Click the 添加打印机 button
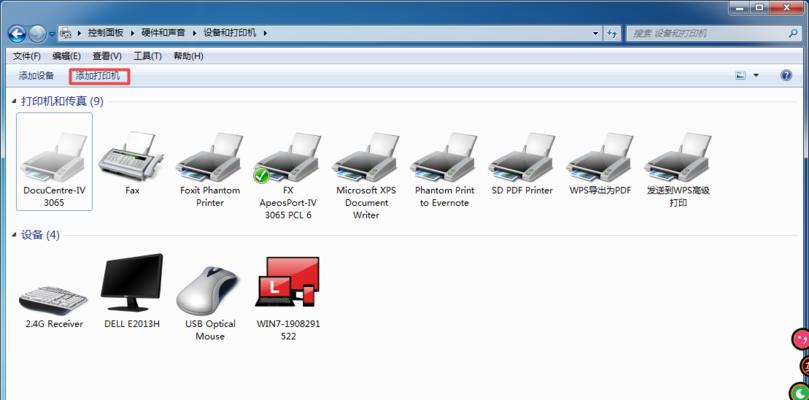809x400 pixels. coord(98,76)
